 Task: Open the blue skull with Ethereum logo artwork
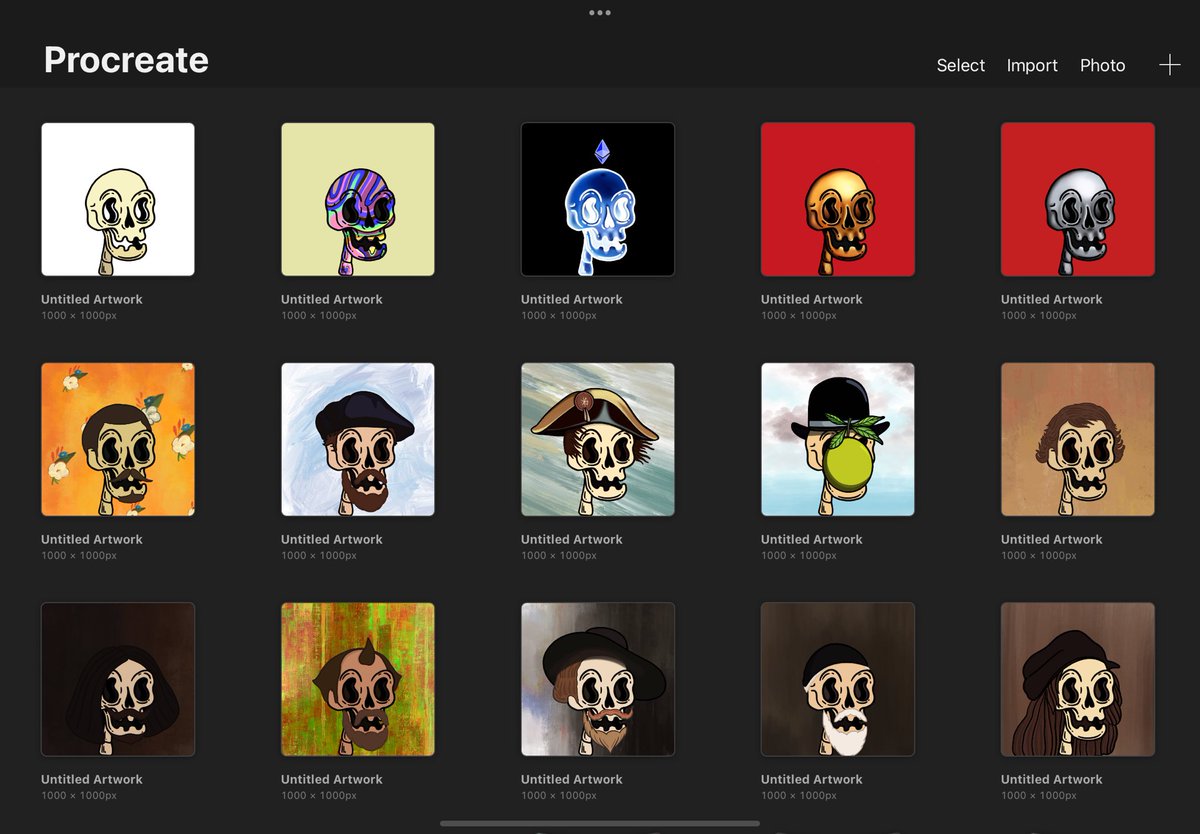pyautogui.click(x=598, y=199)
